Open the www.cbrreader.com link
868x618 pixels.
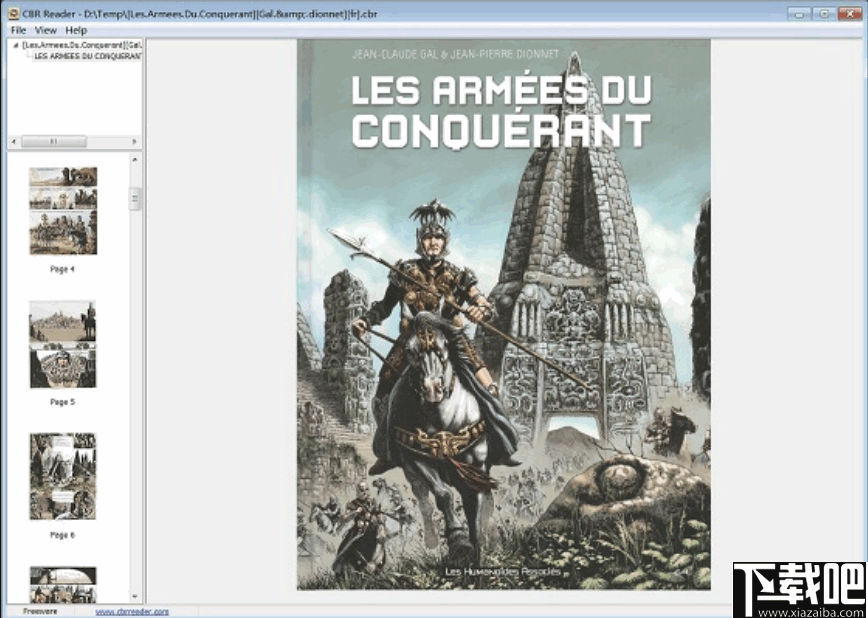(132, 612)
